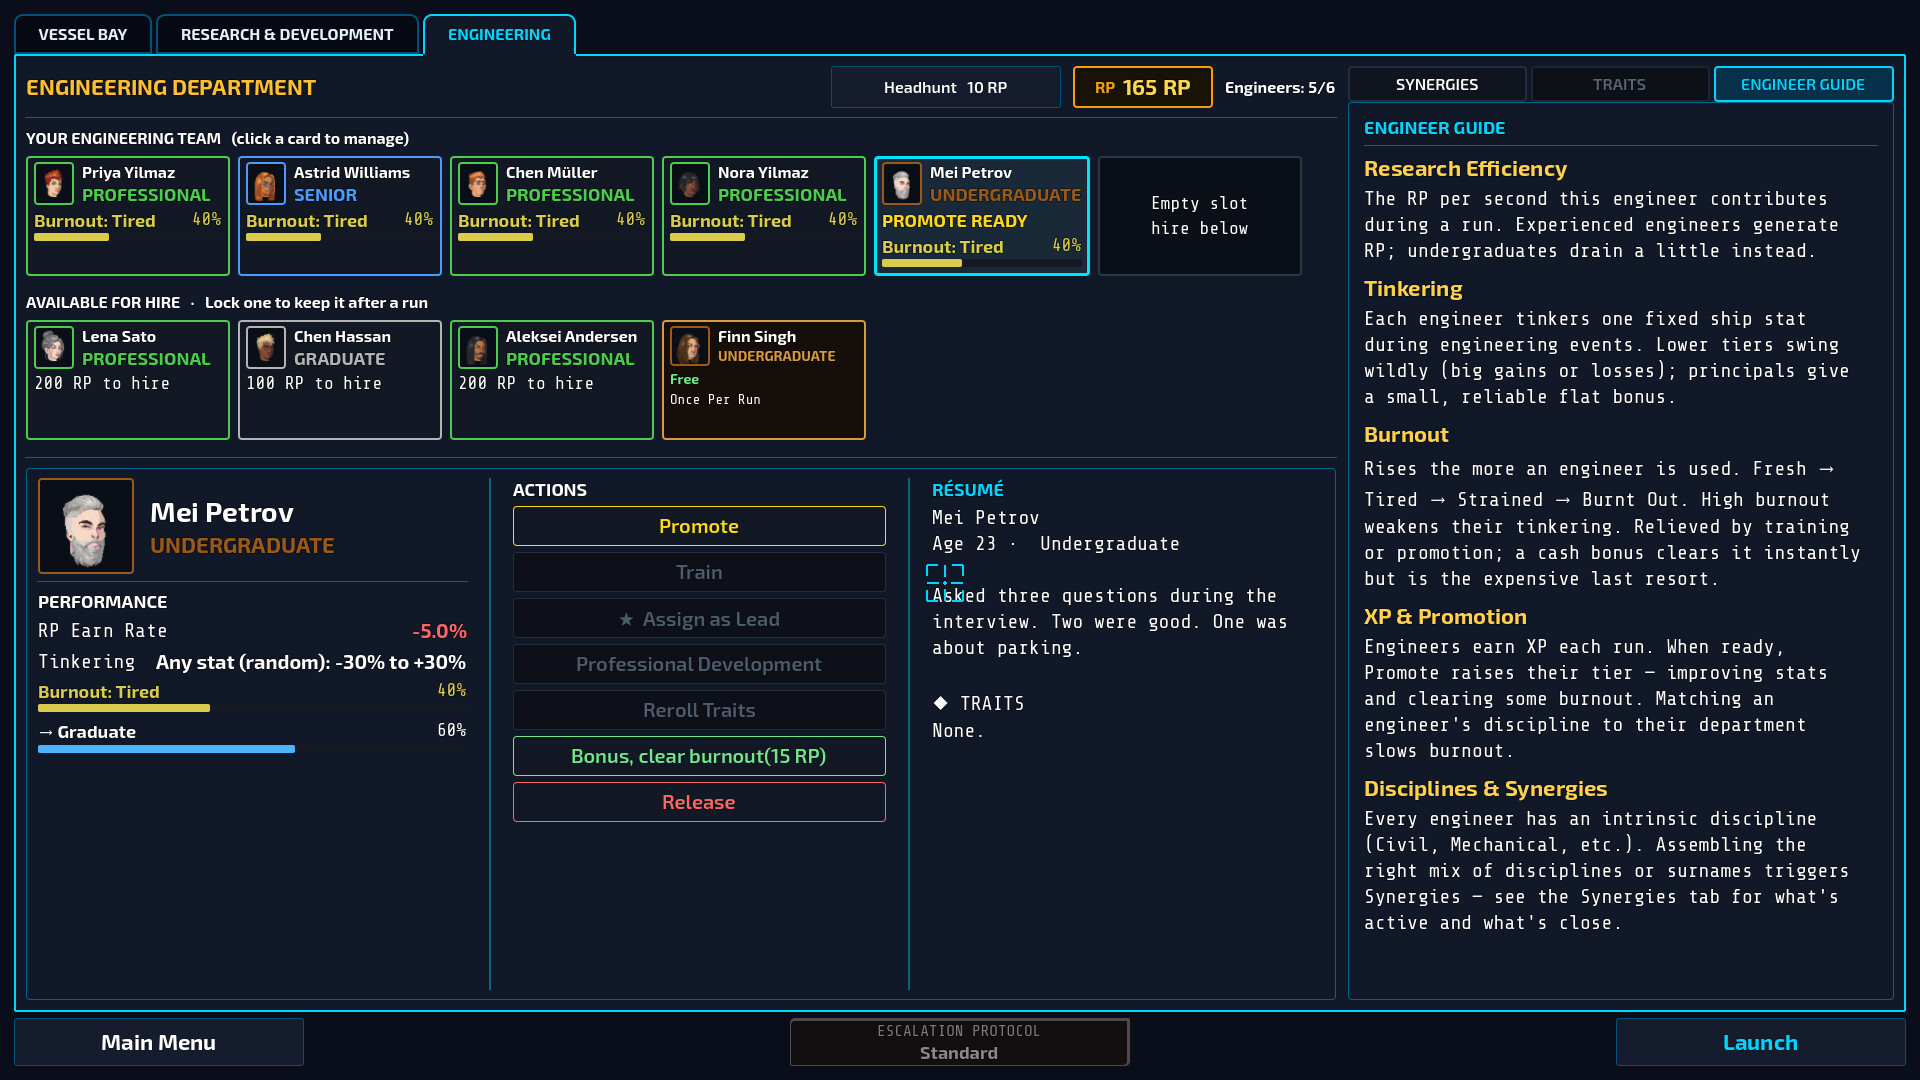Select Lena Sato's hire card for 200 RP
Viewport: 1920px width, 1080px height.
128,380
